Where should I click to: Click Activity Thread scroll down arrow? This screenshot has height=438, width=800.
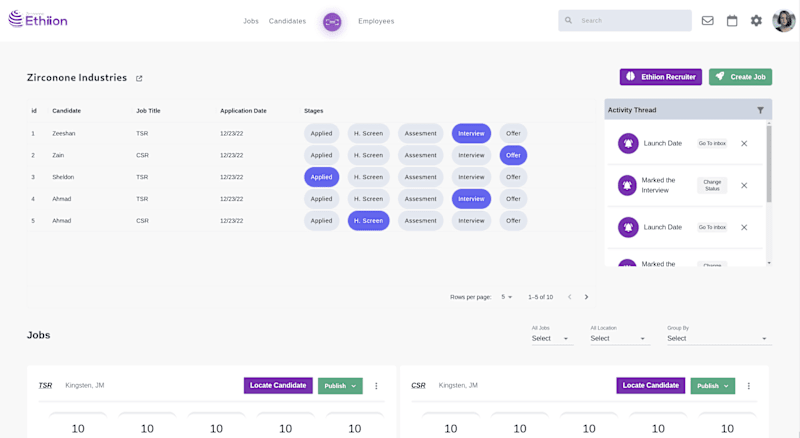(x=769, y=263)
